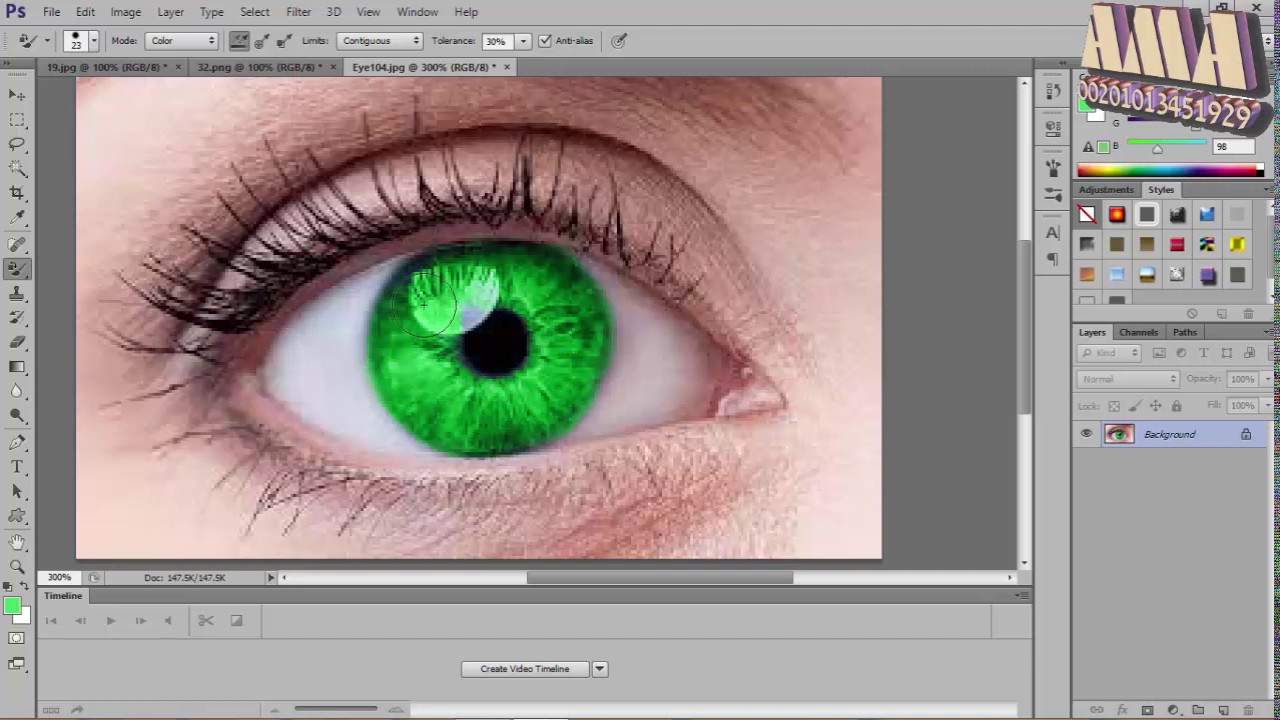Screen dimensions: 1280x720
Task: Switch to the 32.png document tab
Action: tap(260, 67)
